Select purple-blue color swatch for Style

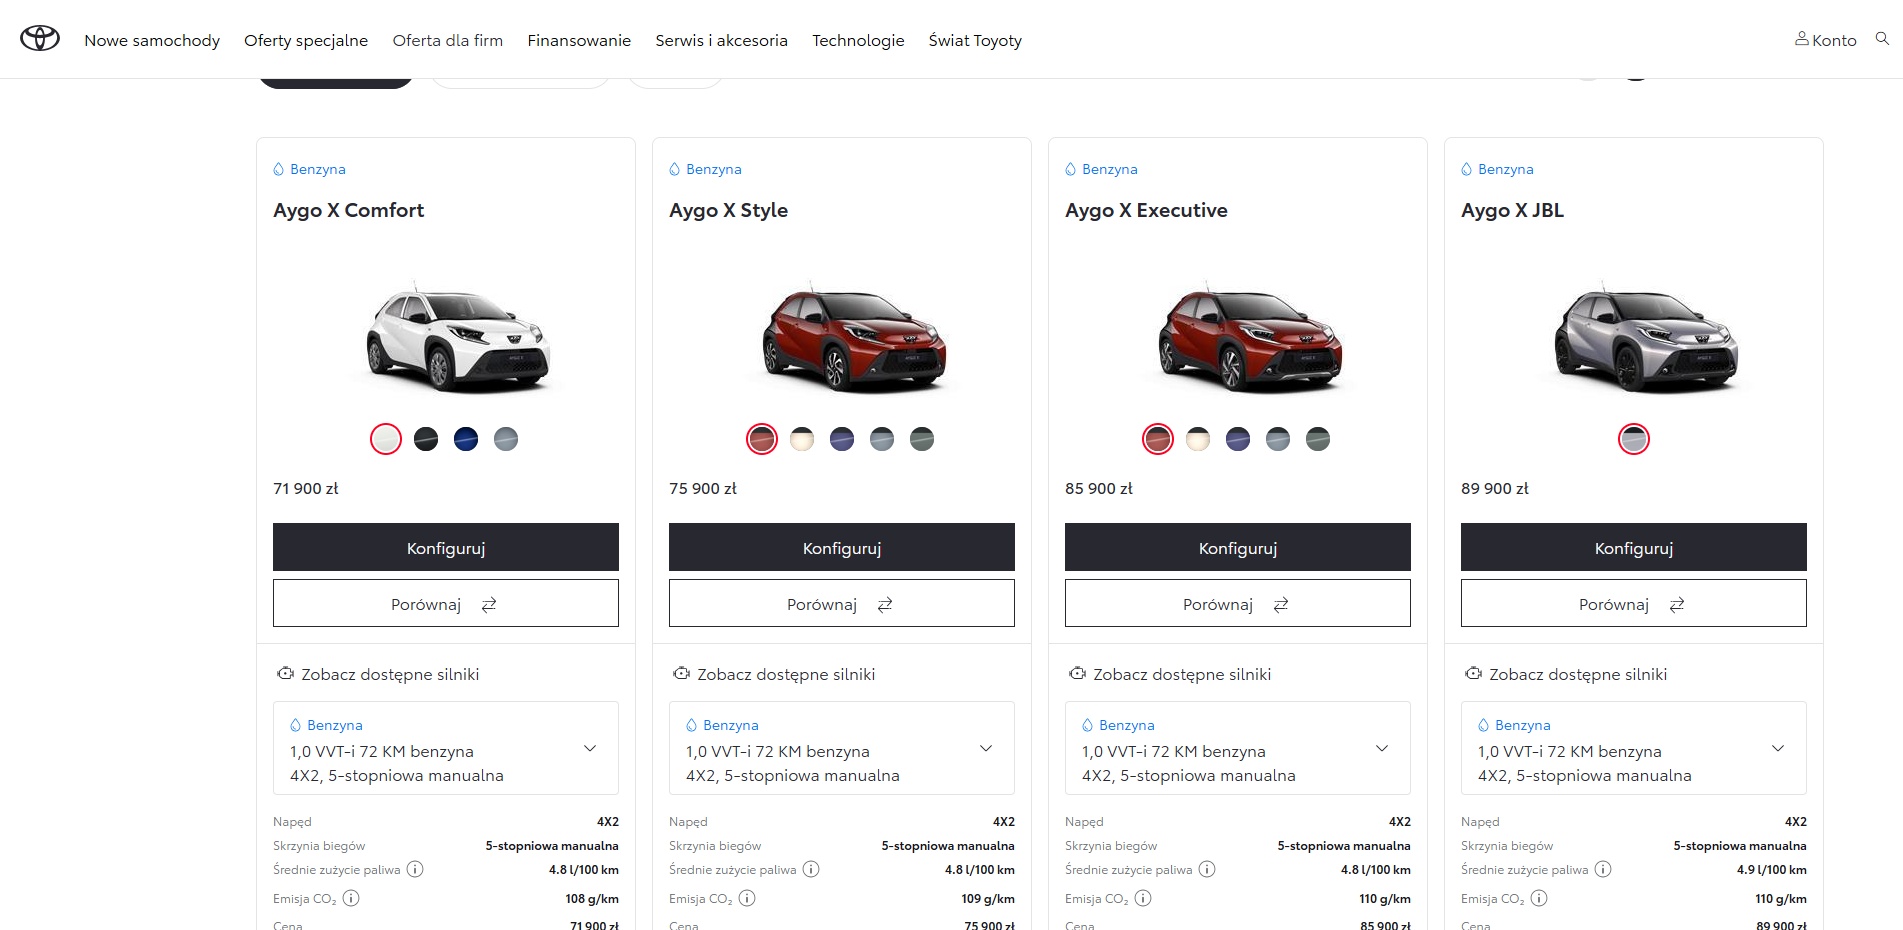842,439
